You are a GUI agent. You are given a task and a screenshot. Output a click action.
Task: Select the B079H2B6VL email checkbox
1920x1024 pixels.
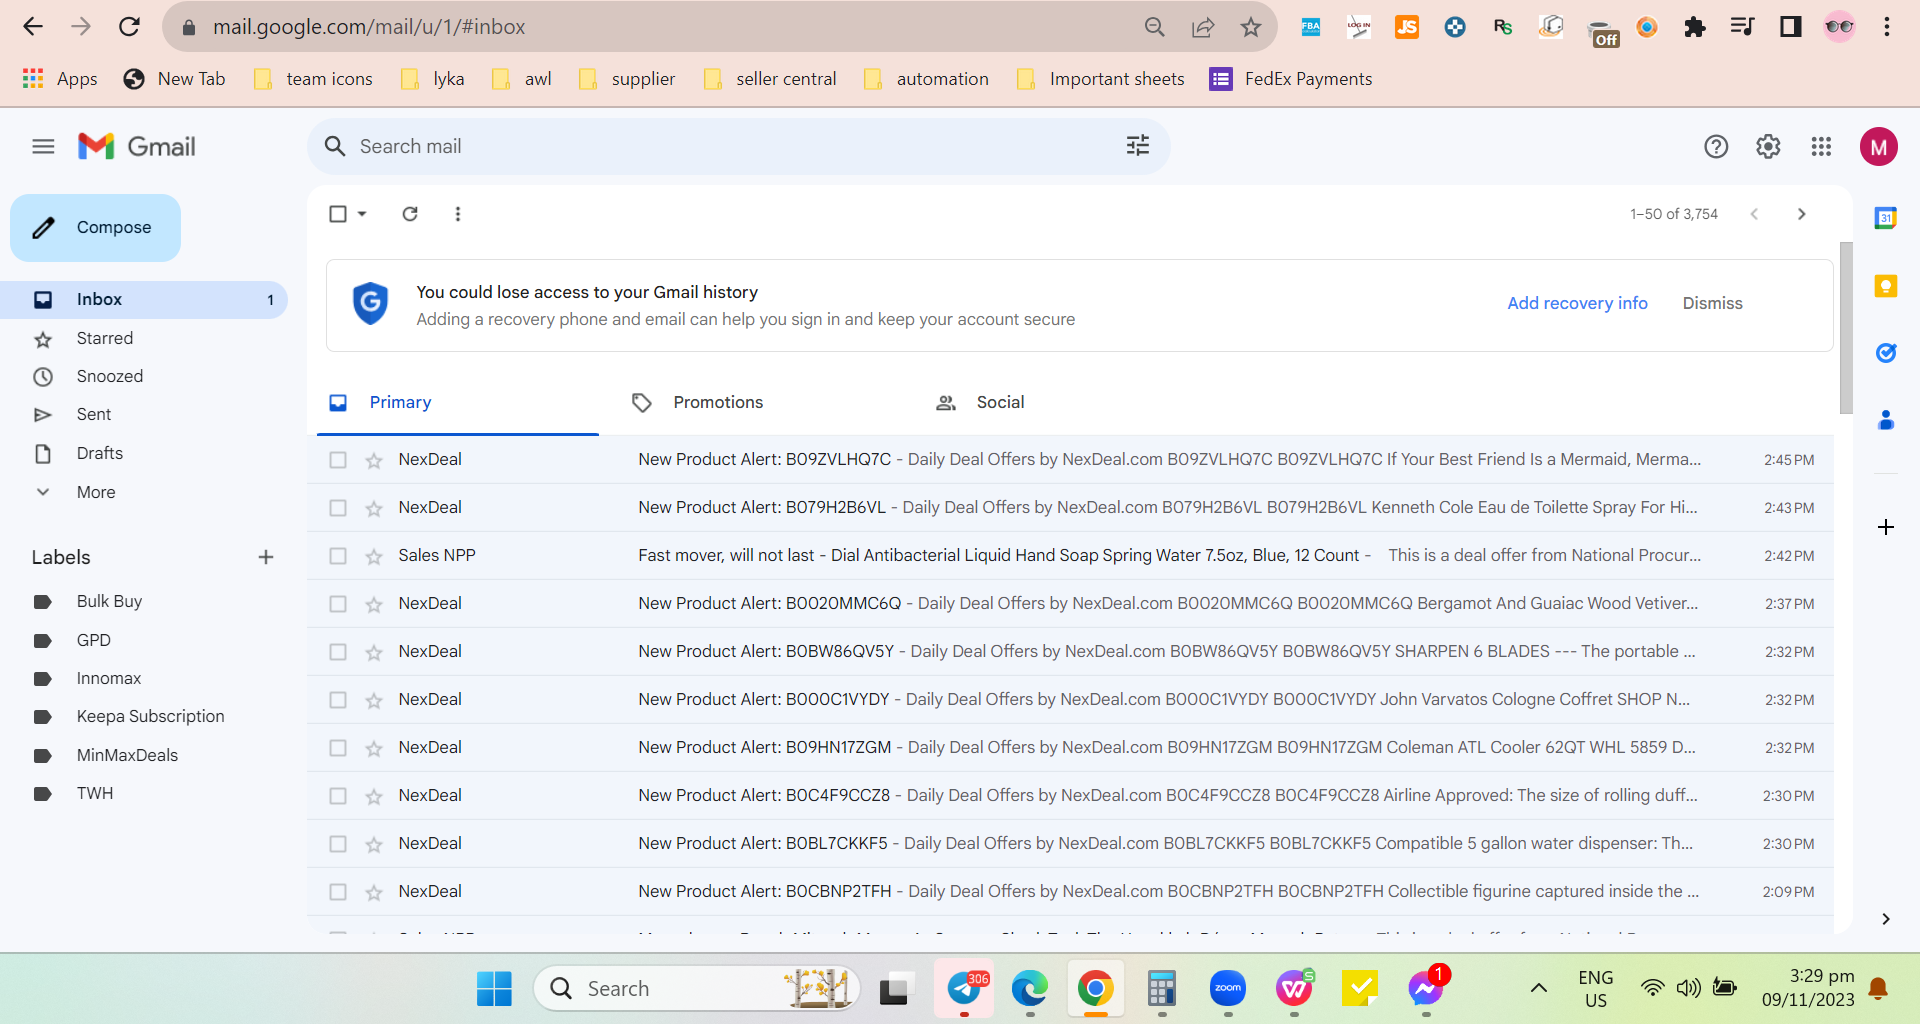coord(338,508)
